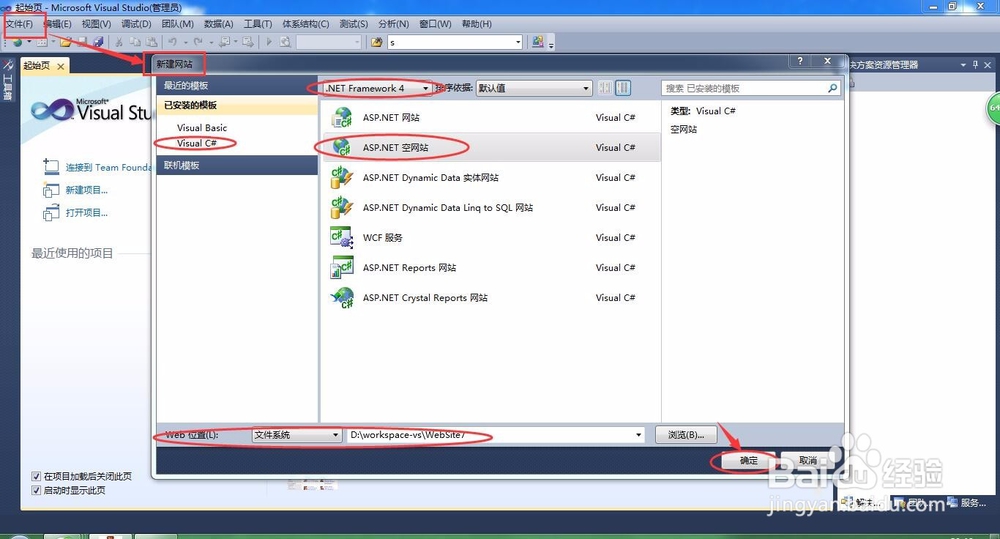This screenshot has width=1000, height=539.
Task: Click the help question mark in dialog title bar
Action: click(800, 61)
